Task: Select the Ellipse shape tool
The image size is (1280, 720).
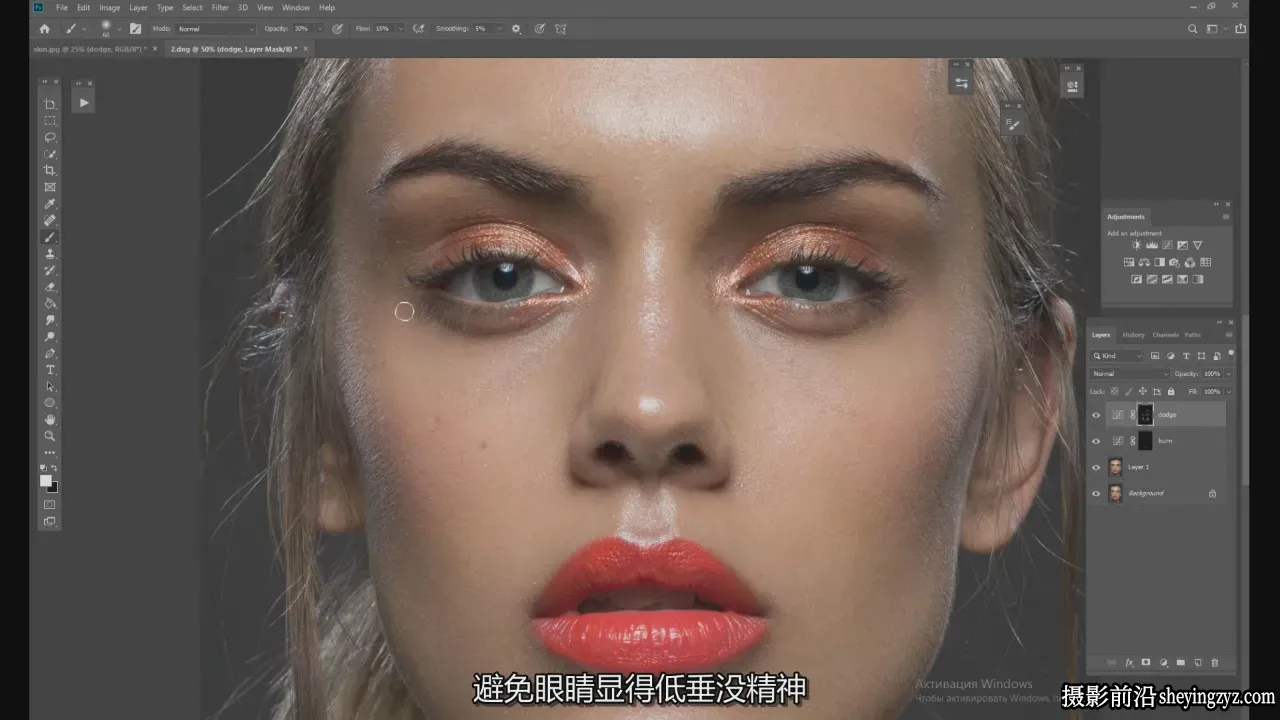Action: [x=50, y=403]
